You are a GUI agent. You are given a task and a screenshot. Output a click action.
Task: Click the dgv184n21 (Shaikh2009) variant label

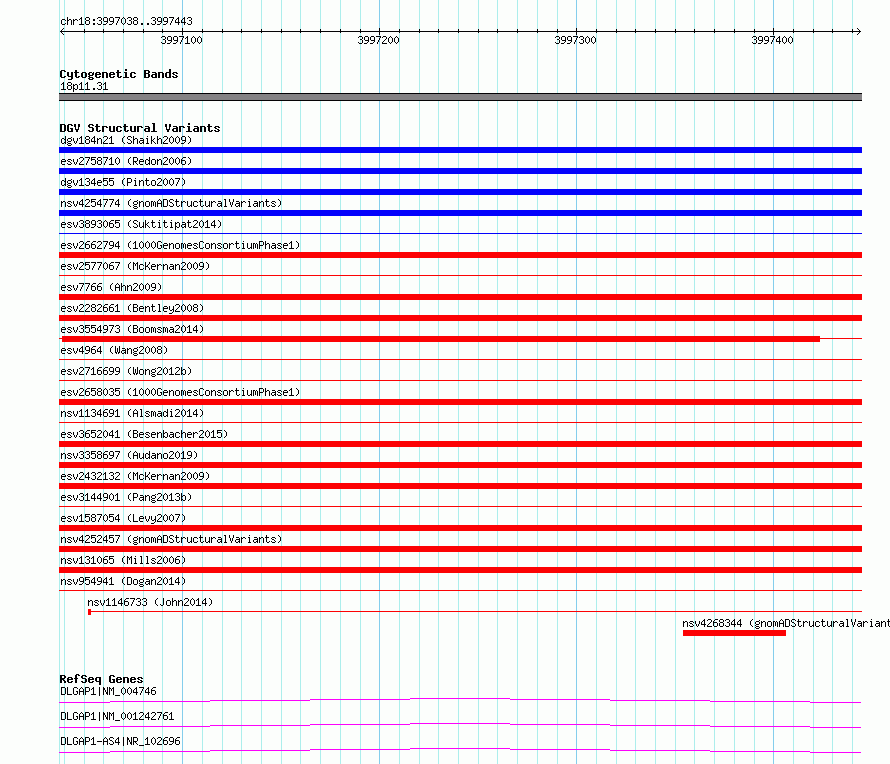[126, 140]
